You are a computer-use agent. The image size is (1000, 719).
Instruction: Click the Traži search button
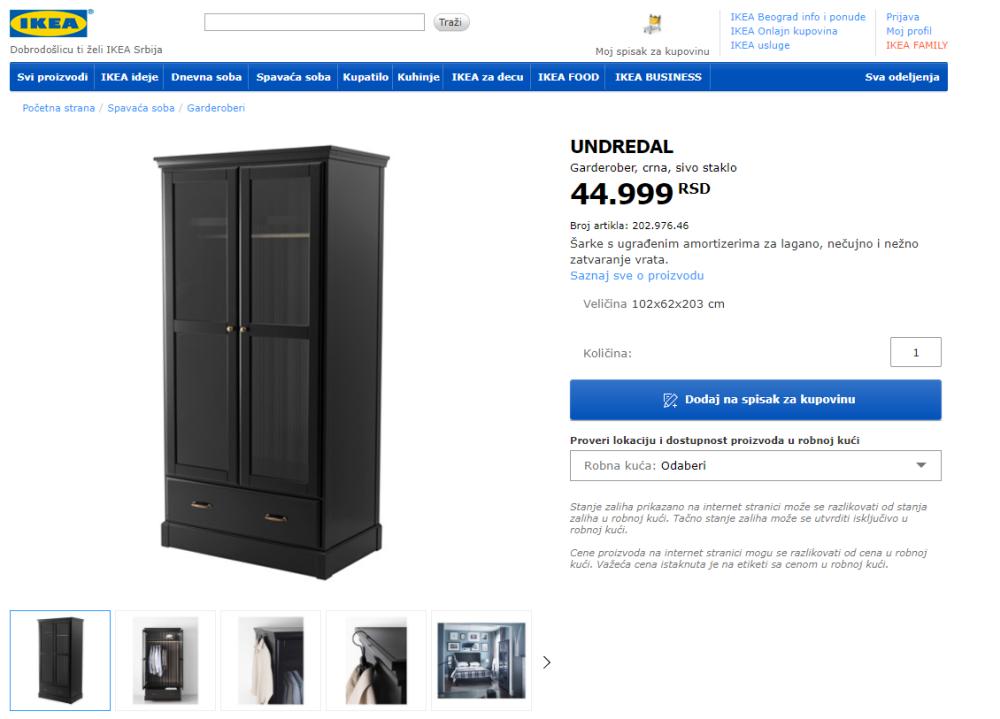click(451, 22)
